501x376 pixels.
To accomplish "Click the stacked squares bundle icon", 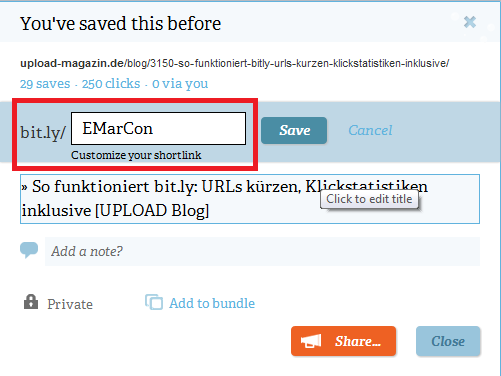I will 154,302.
